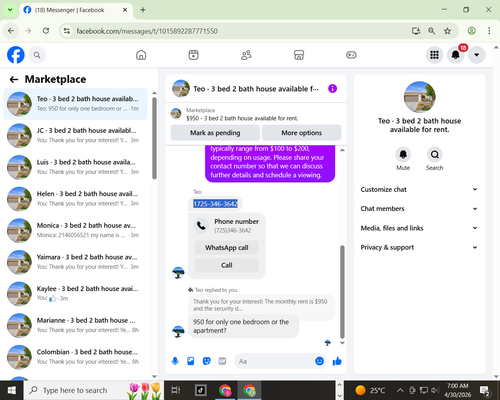Screen dimensions: 500x400
Task: Open the account dropdown arrow
Action: [477, 55]
